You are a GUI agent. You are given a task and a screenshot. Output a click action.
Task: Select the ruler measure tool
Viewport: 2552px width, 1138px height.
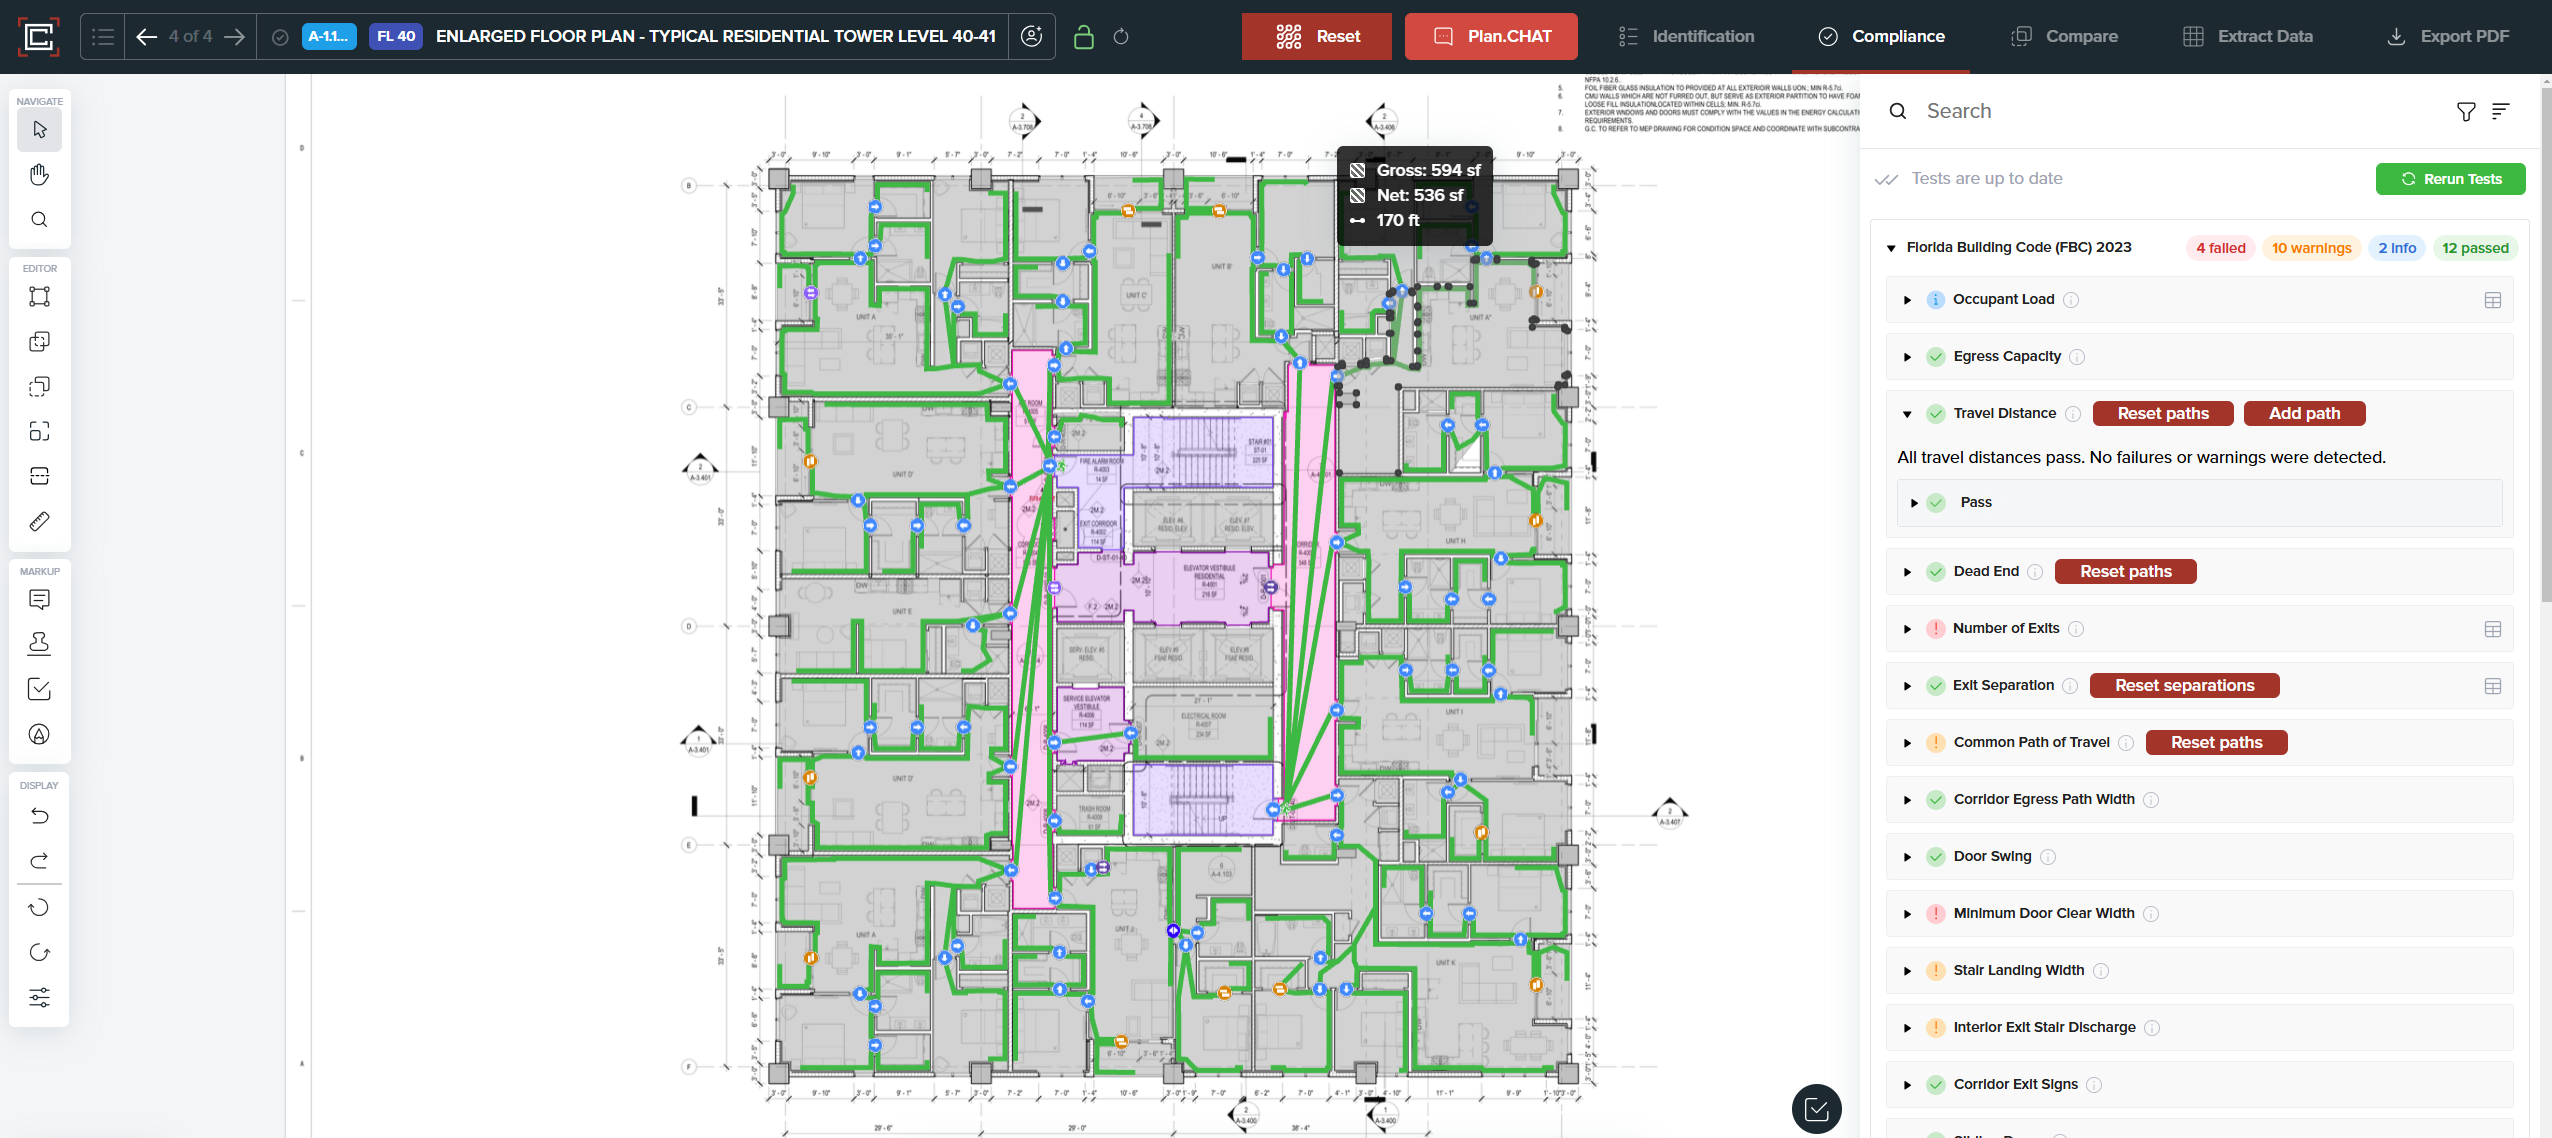pos(39,521)
